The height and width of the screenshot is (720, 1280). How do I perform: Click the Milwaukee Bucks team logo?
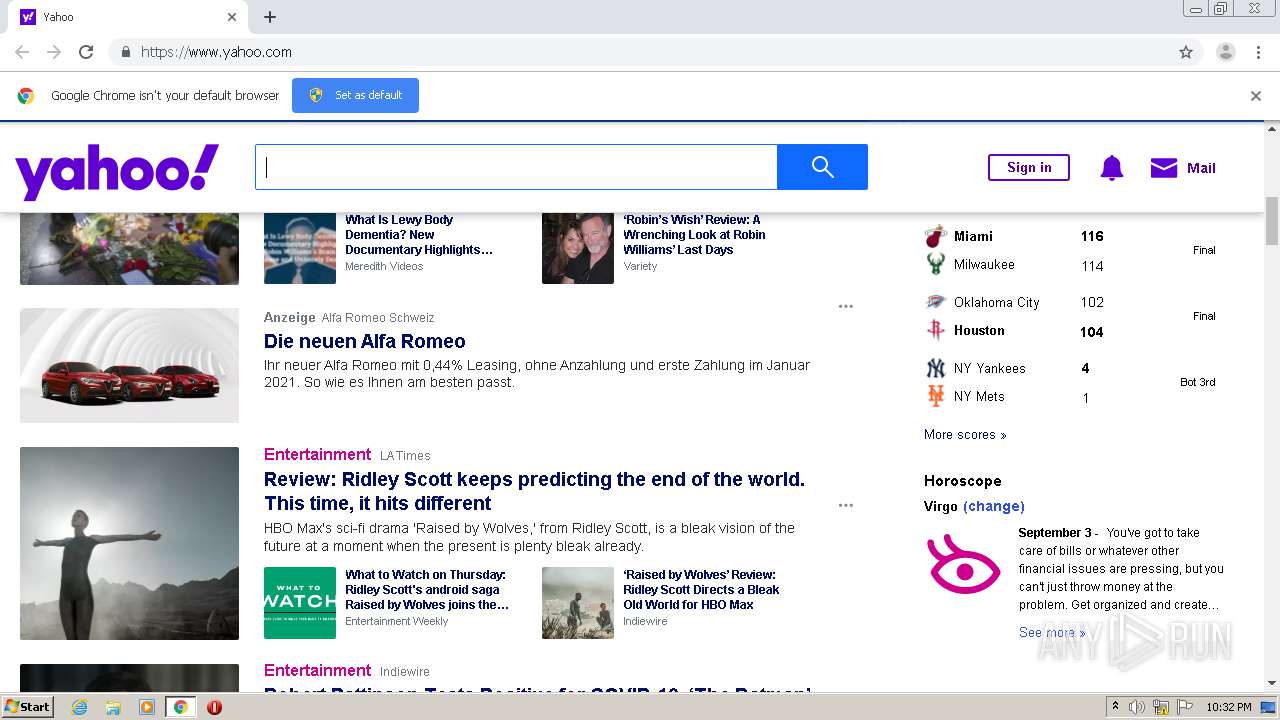click(935, 264)
